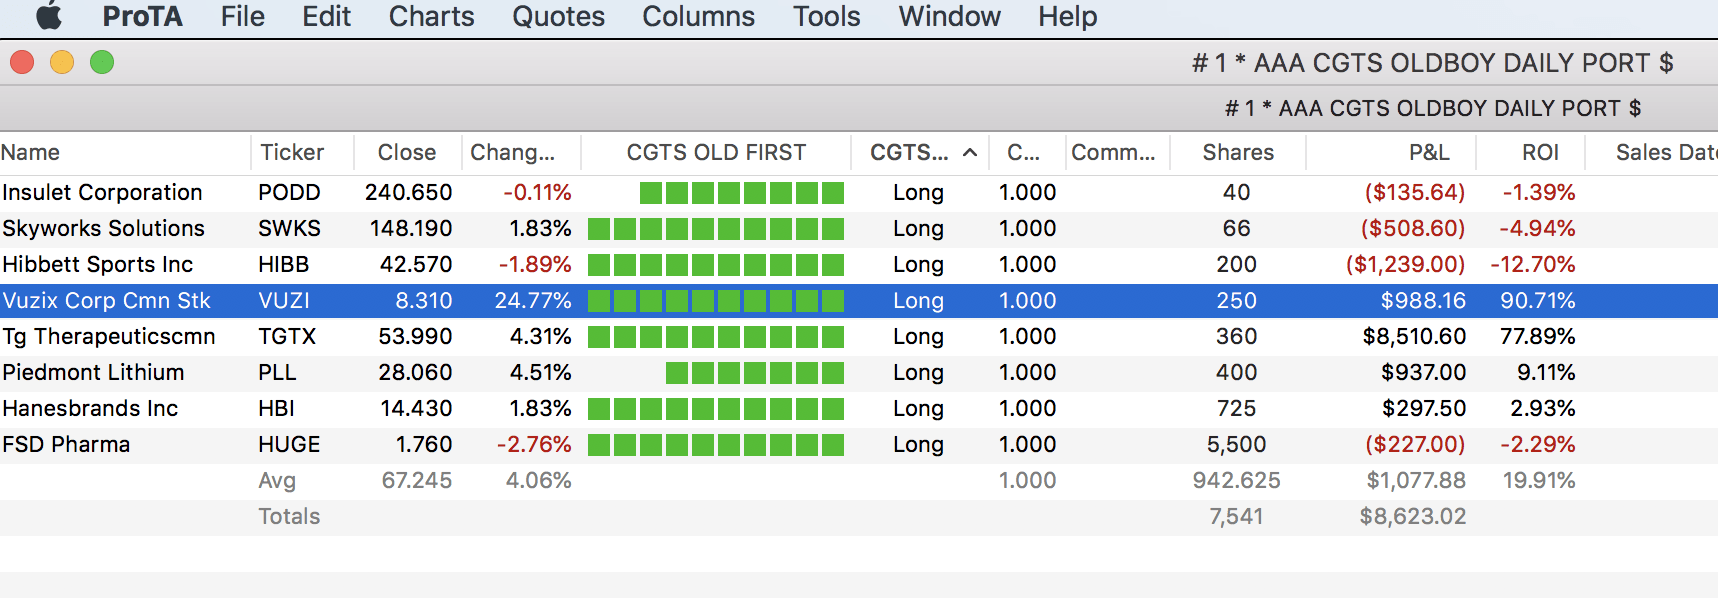
Task: Click the red close window button
Action: (22, 63)
